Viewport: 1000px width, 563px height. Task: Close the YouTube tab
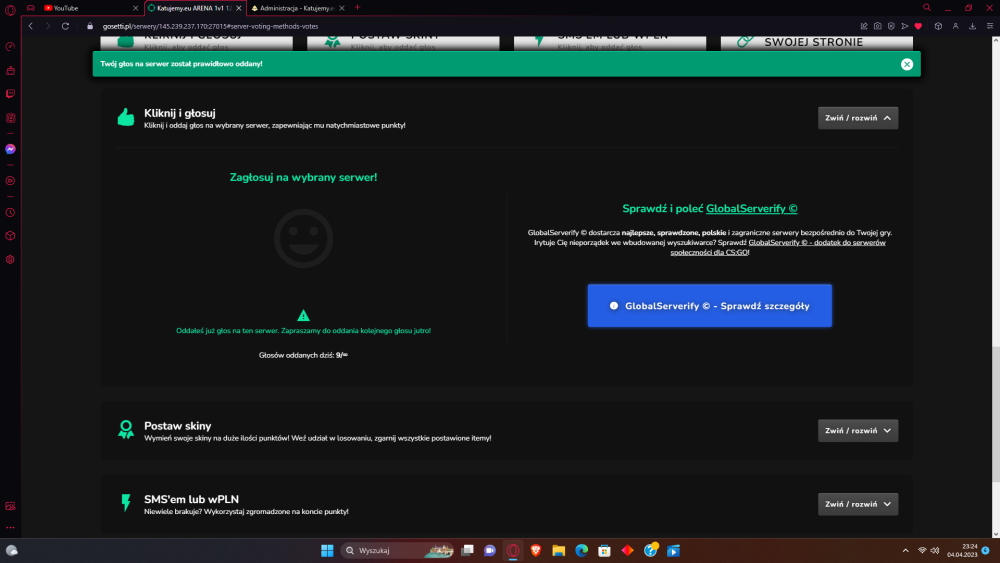135,8
